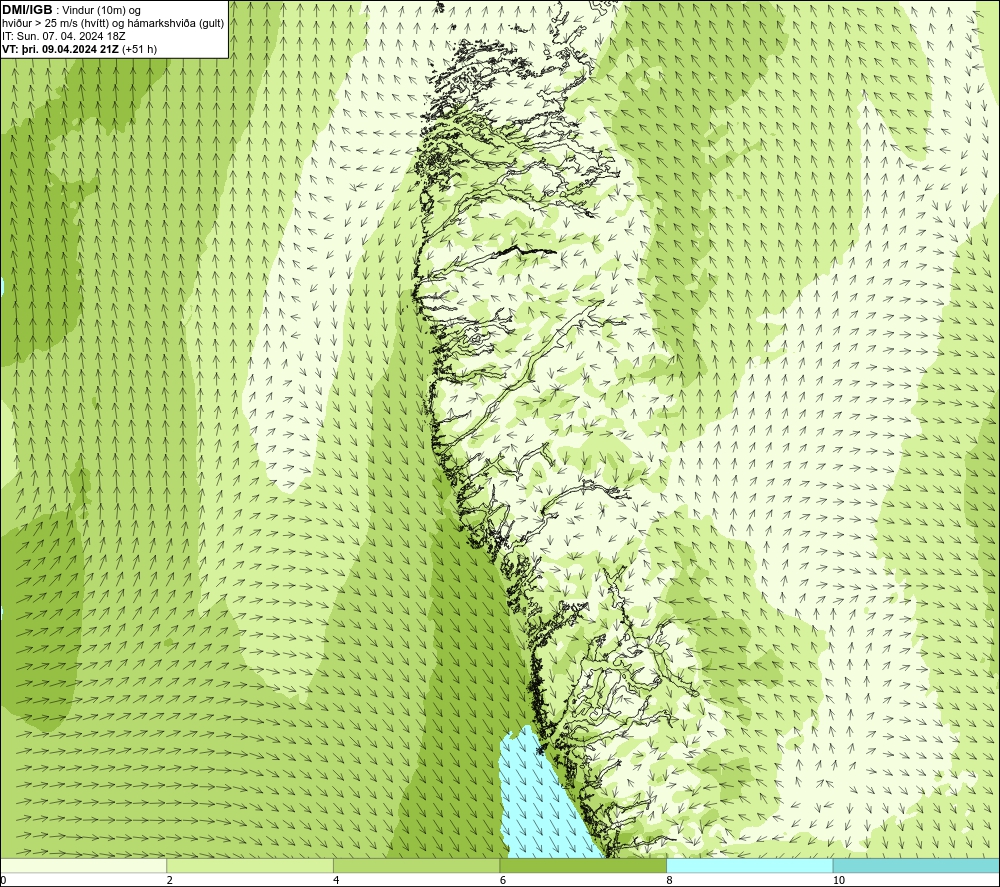Click the legend scale label "0"
Screen dimensions: 1000x887
3,881
